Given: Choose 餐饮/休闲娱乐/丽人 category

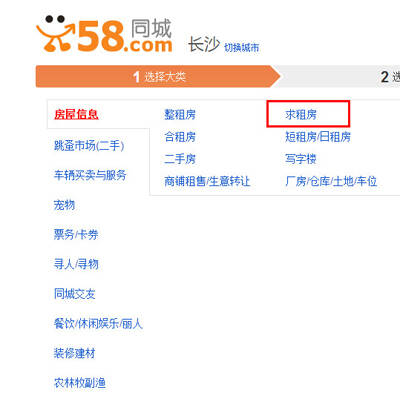Looking at the screenshot, I should coord(98,323).
